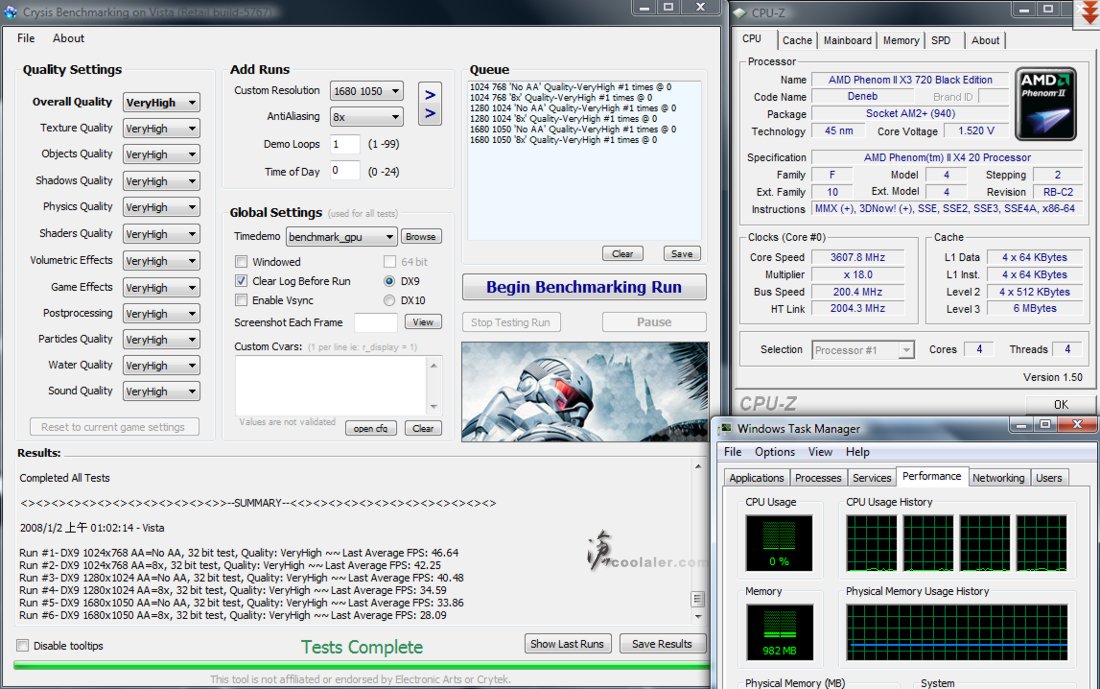Select queue entry 1280 1024 'No AA'
The image size is (1100, 689).
coord(572,108)
